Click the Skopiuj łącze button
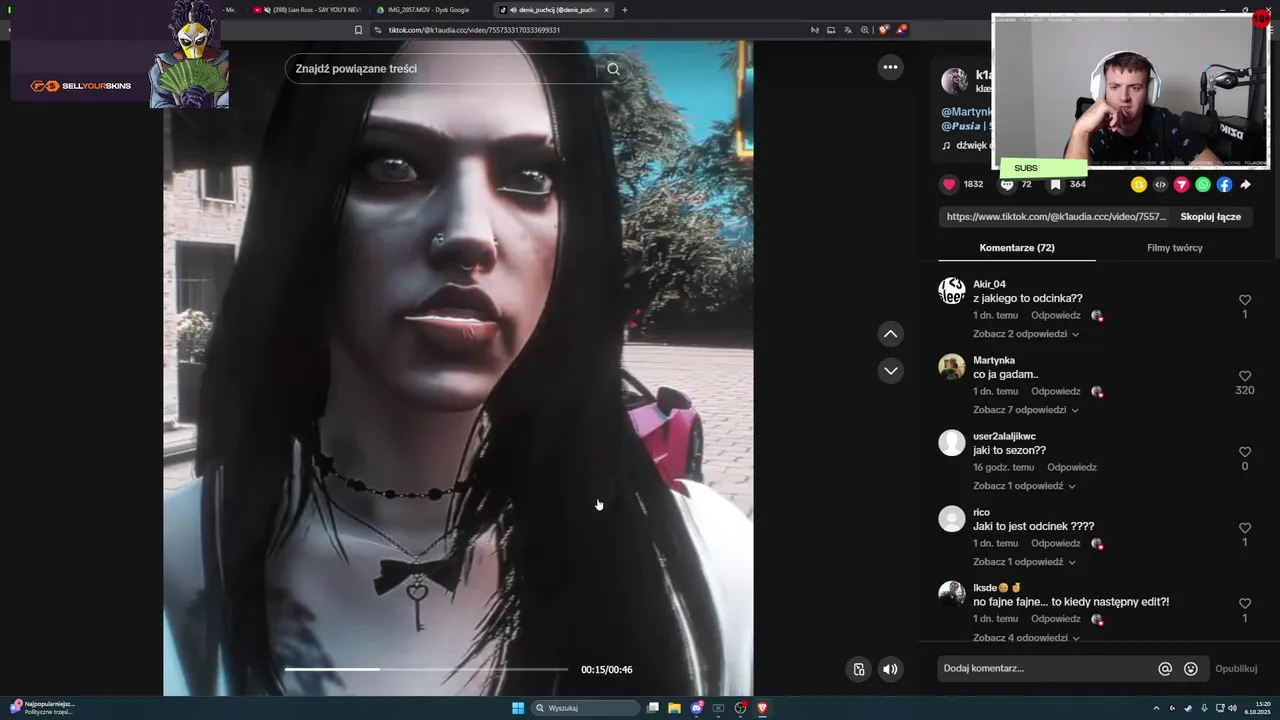This screenshot has width=1280, height=720. (1210, 216)
